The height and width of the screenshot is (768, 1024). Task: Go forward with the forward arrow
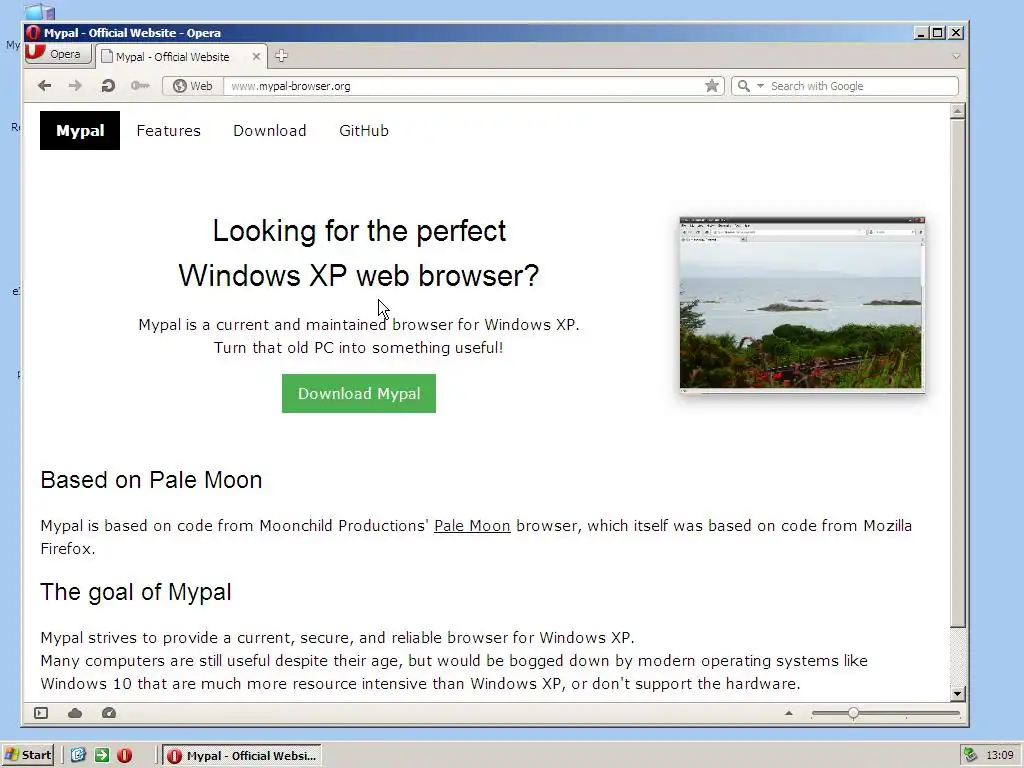pos(75,86)
